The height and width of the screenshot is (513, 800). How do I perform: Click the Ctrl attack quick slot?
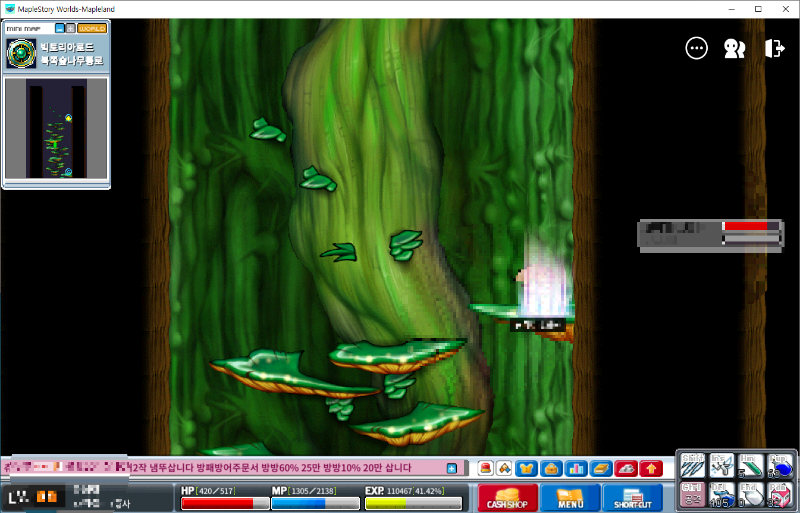tap(693, 495)
